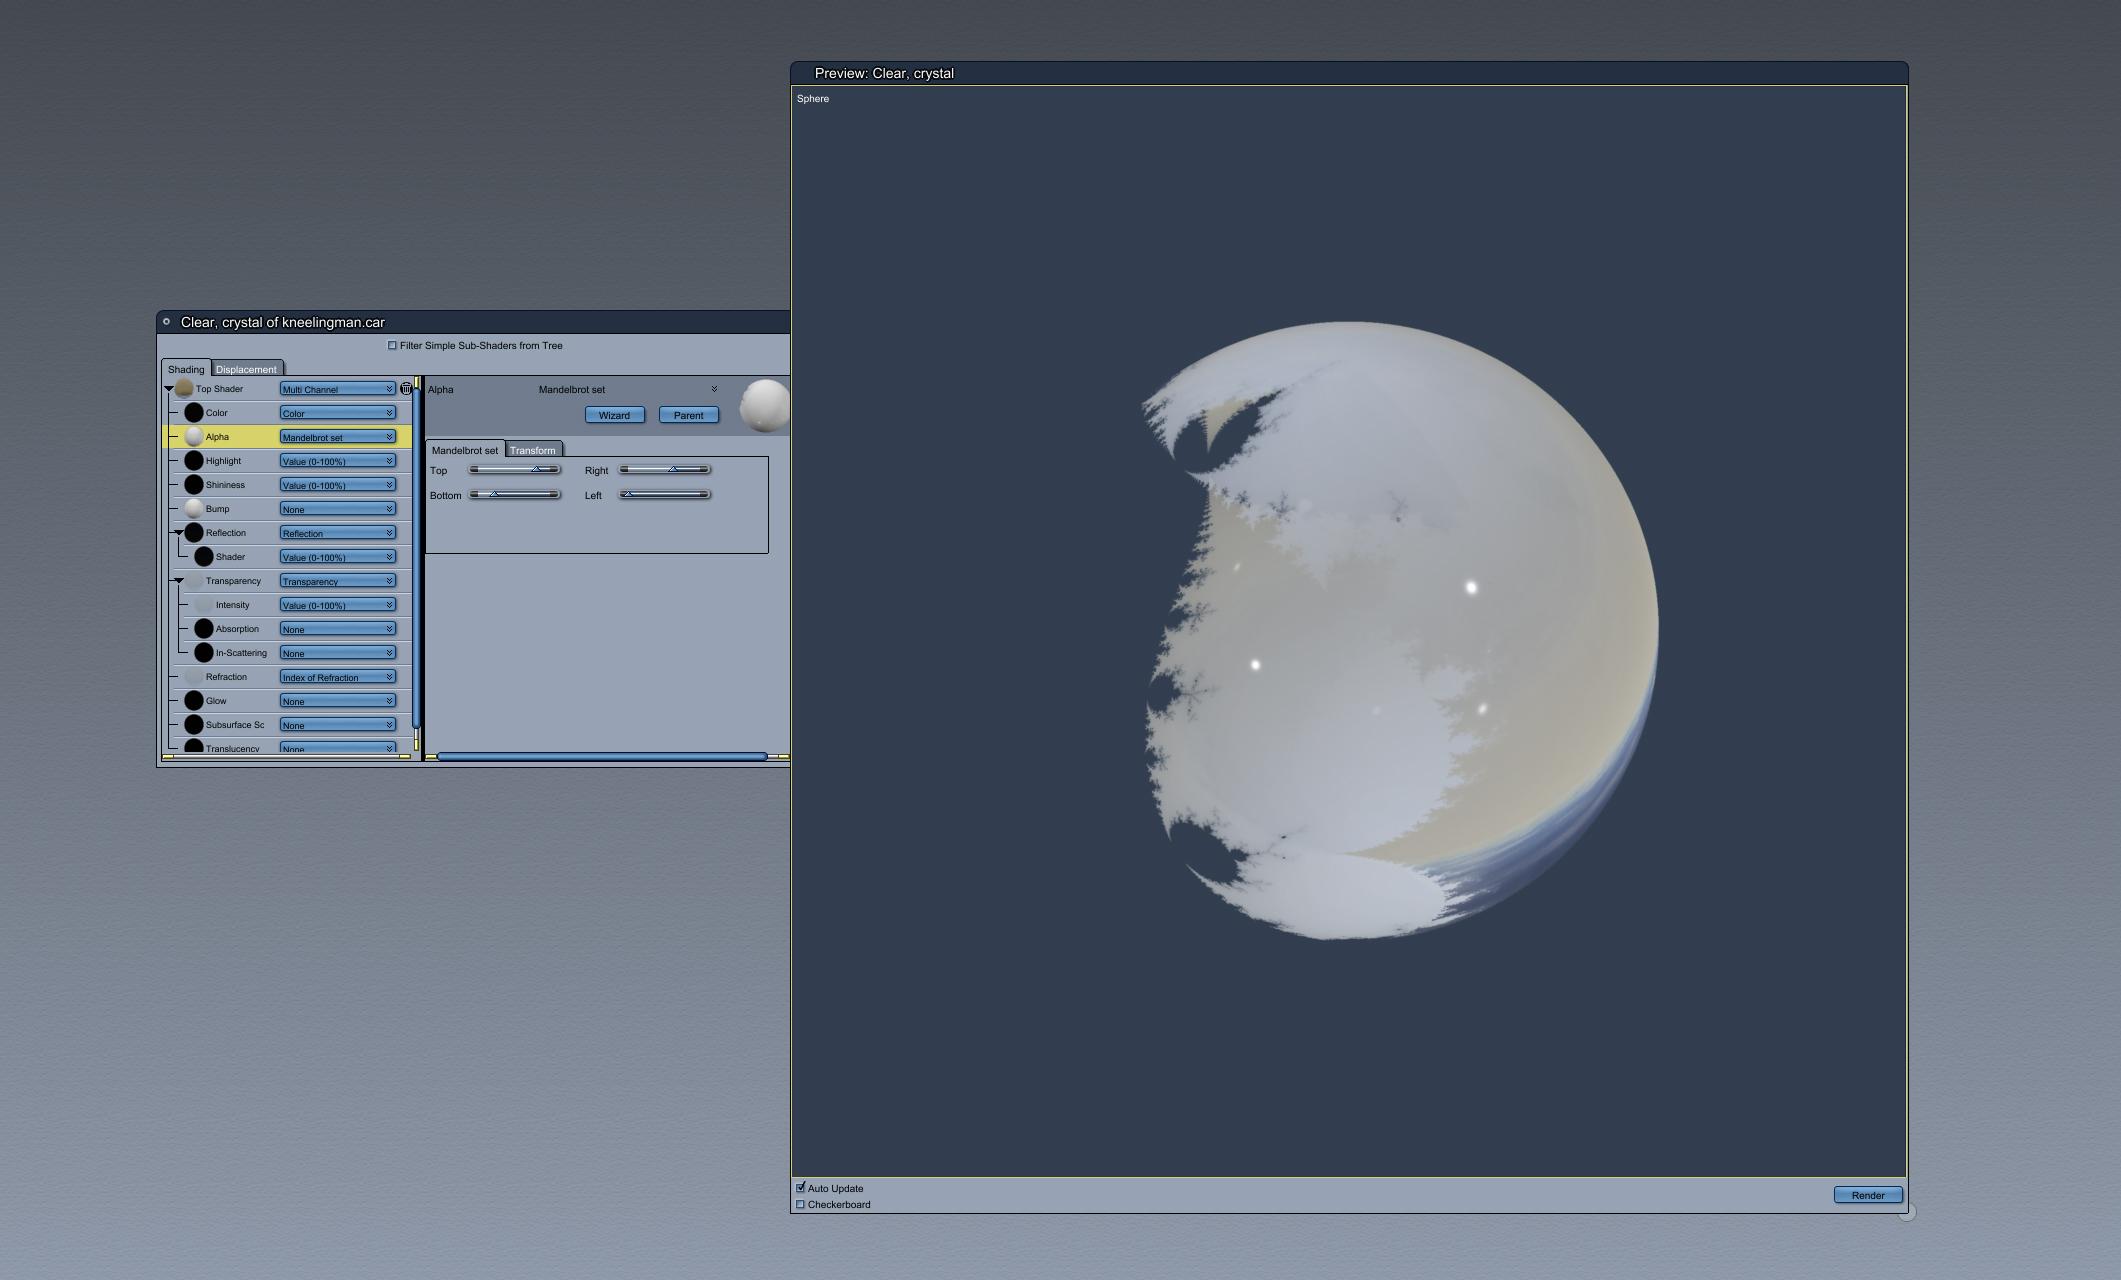Screen dimensions: 2121x1280
Task: Click the shader editor window menu circle icon
Action: [x=166, y=322]
